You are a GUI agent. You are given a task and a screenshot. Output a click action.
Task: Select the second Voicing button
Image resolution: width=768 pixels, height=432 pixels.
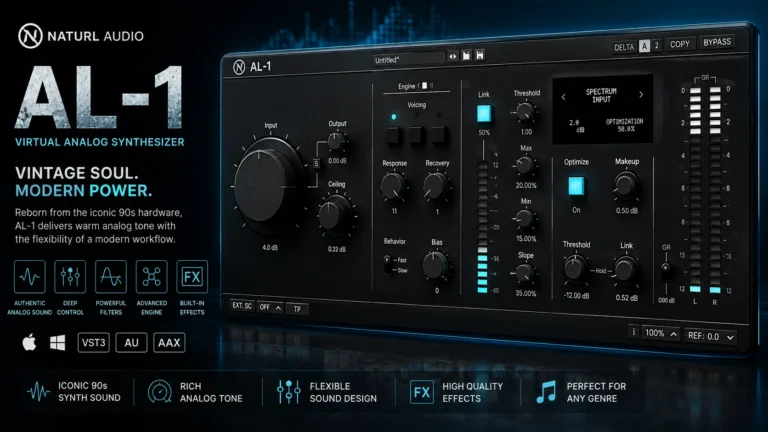(x=416, y=135)
